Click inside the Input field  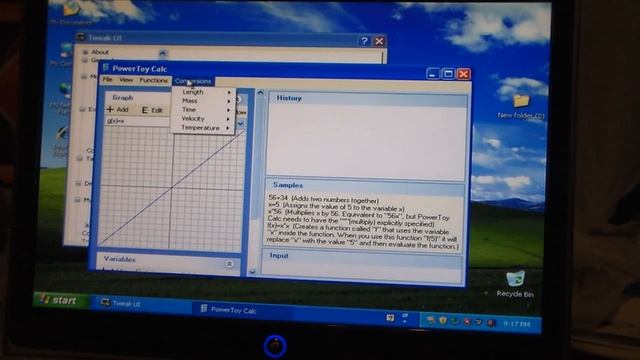(362, 272)
